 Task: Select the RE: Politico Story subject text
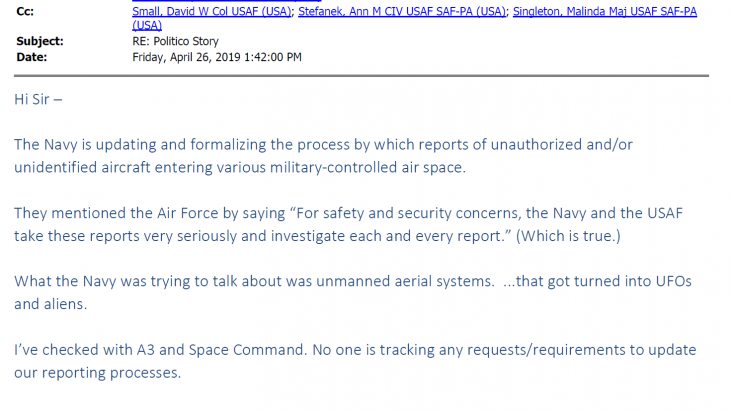tap(175, 41)
